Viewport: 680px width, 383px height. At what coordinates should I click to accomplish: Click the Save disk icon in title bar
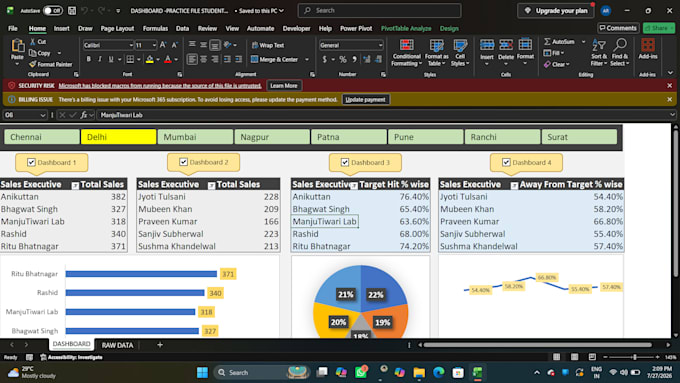click(72, 10)
